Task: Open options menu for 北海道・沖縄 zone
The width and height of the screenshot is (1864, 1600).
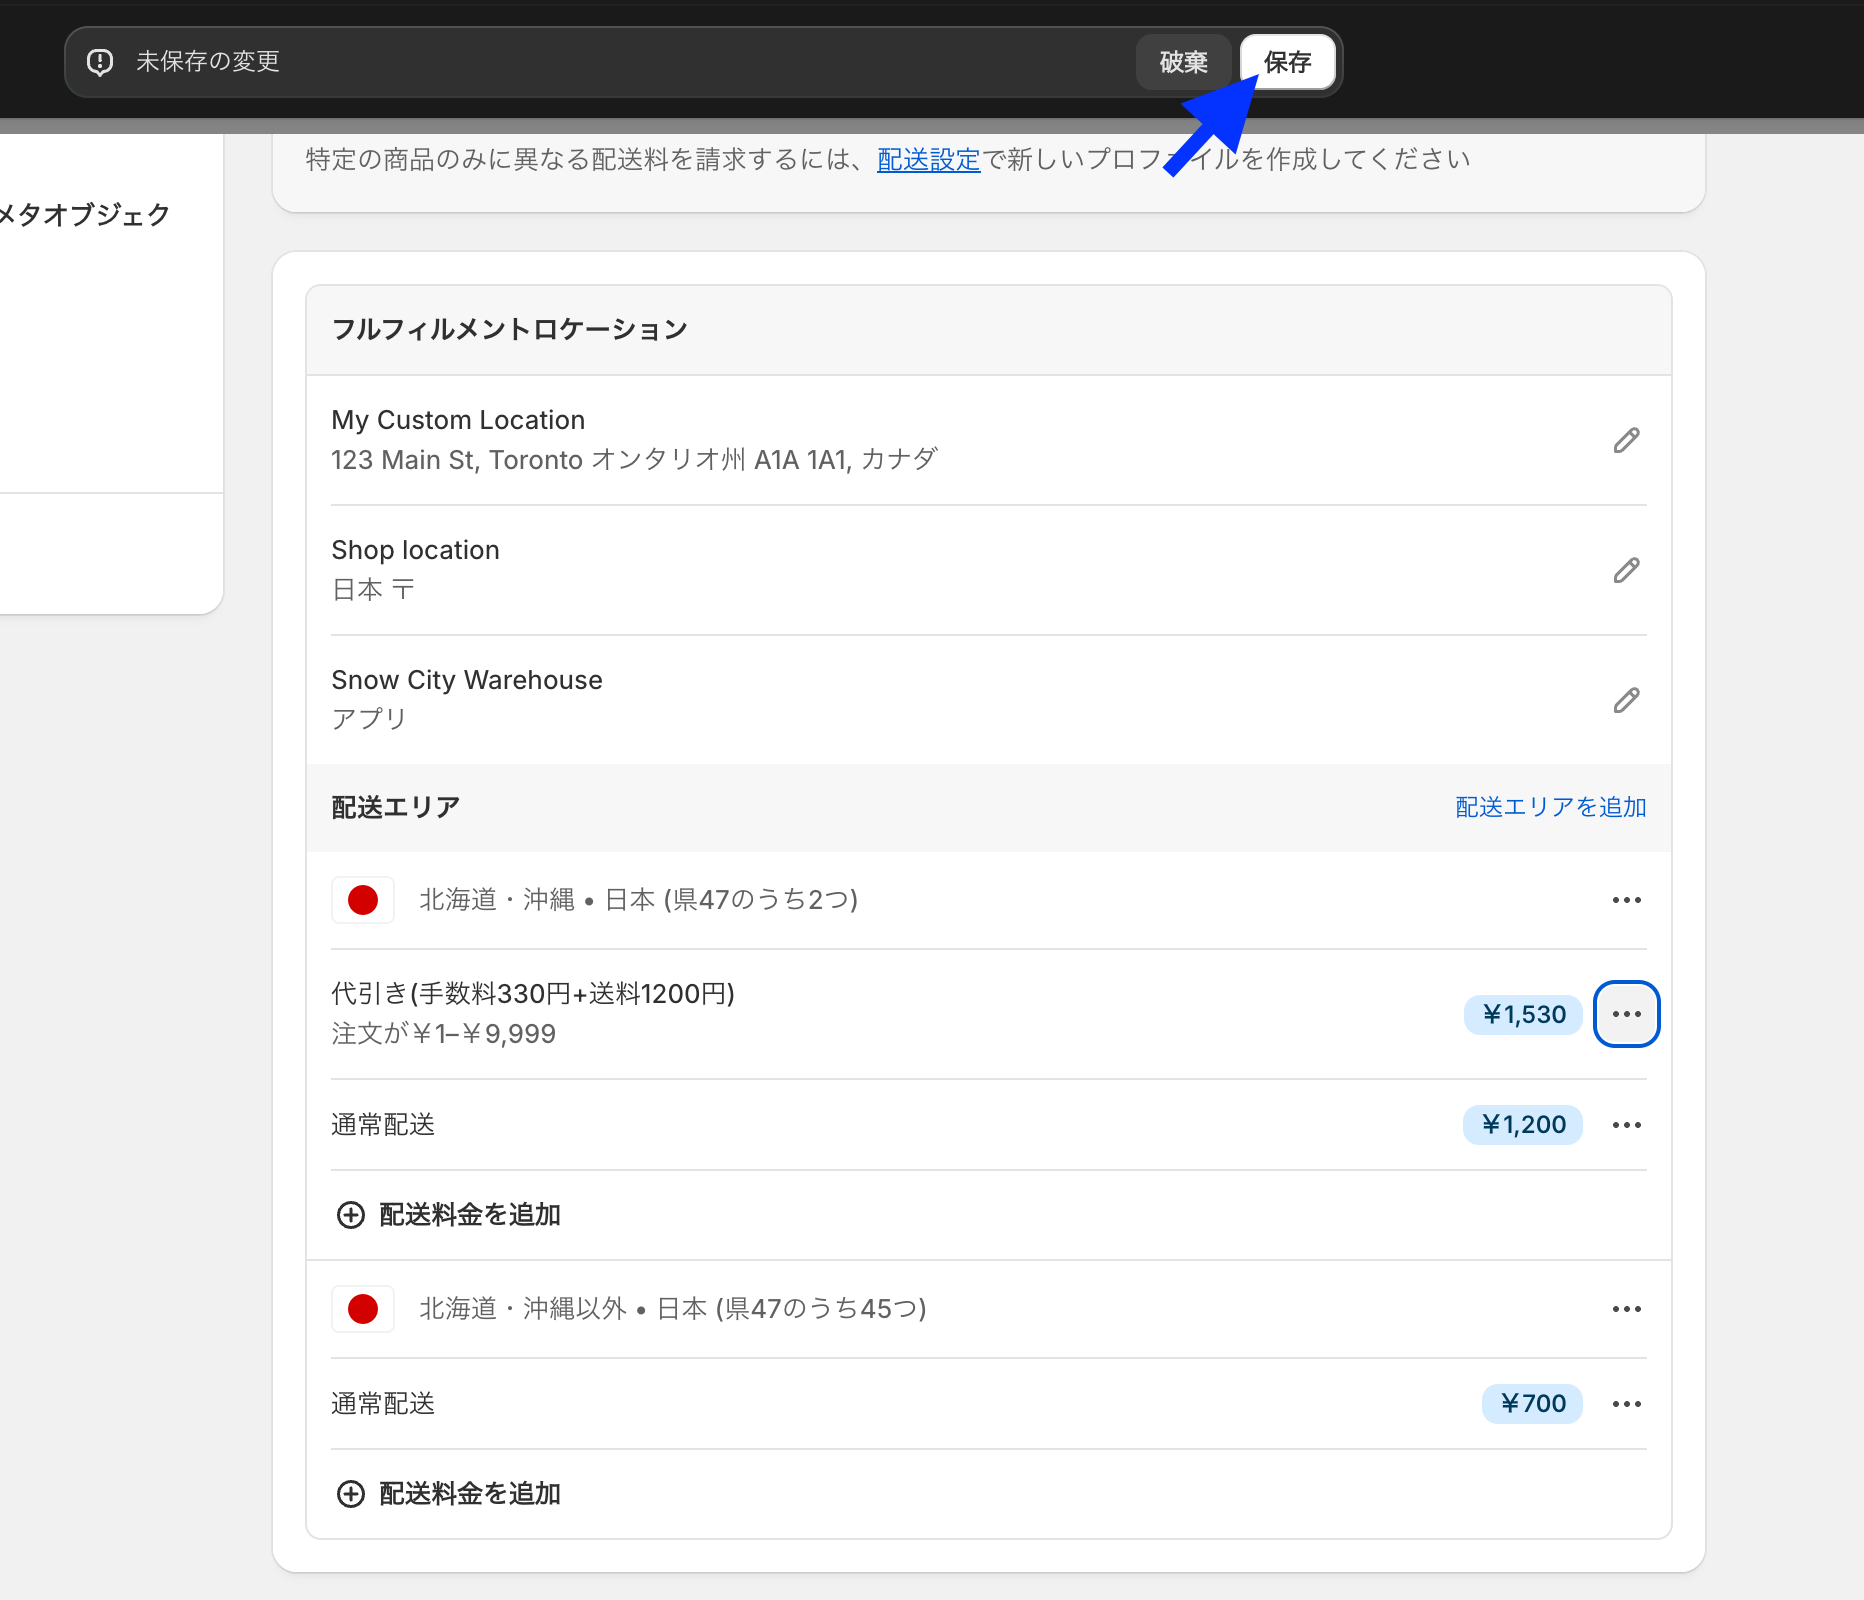Action: 1626,900
